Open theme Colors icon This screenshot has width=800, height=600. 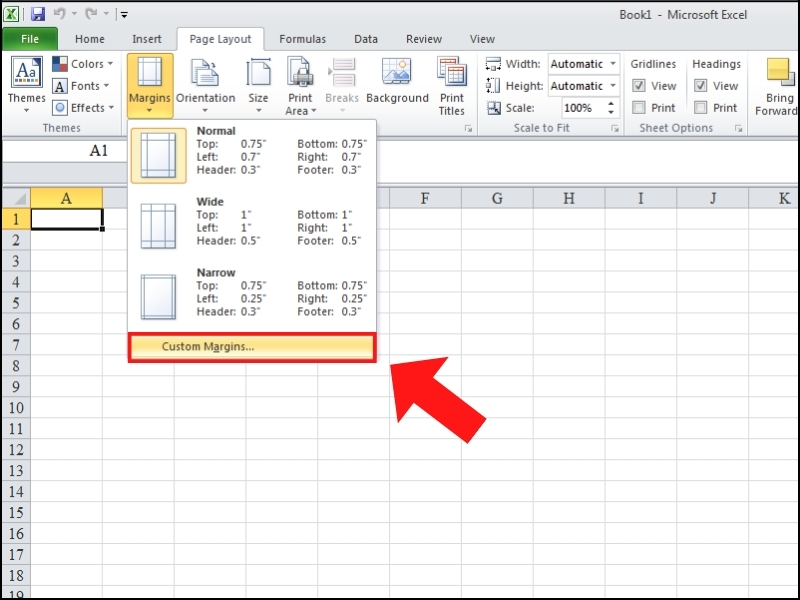[60, 64]
